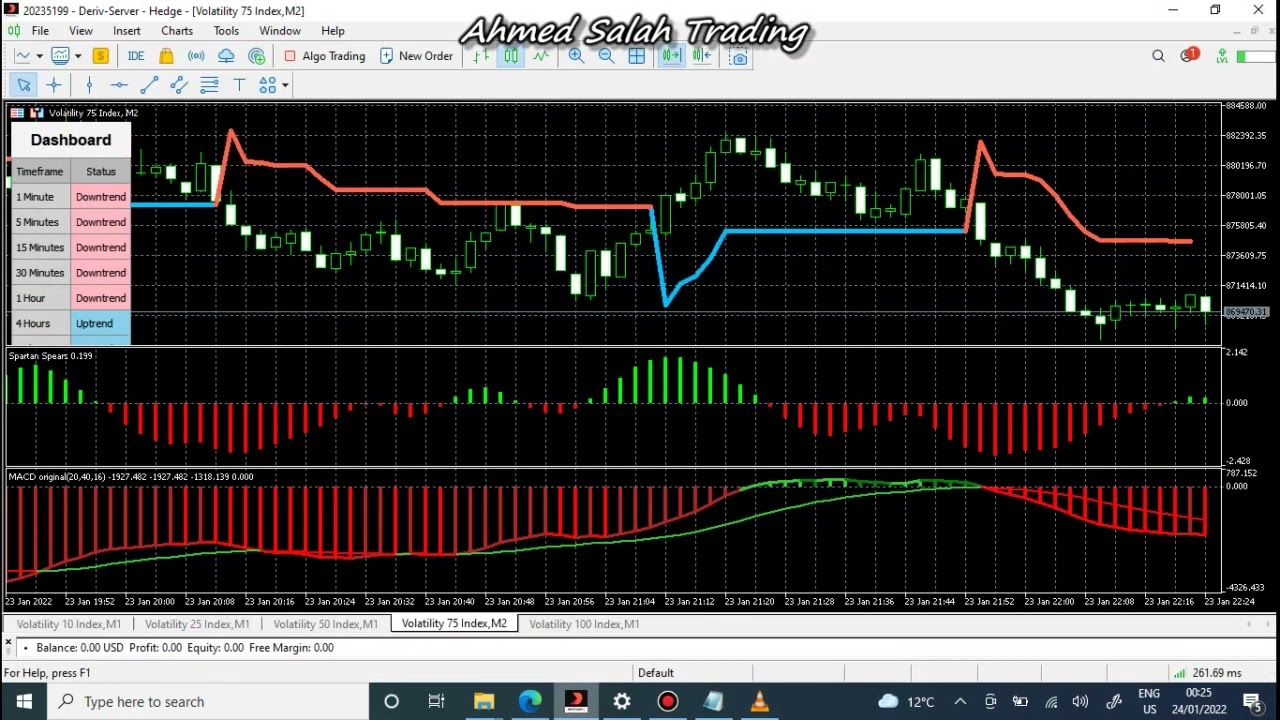1280x720 pixels.
Task: Click the Dashboard panel title
Action: pos(71,140)
